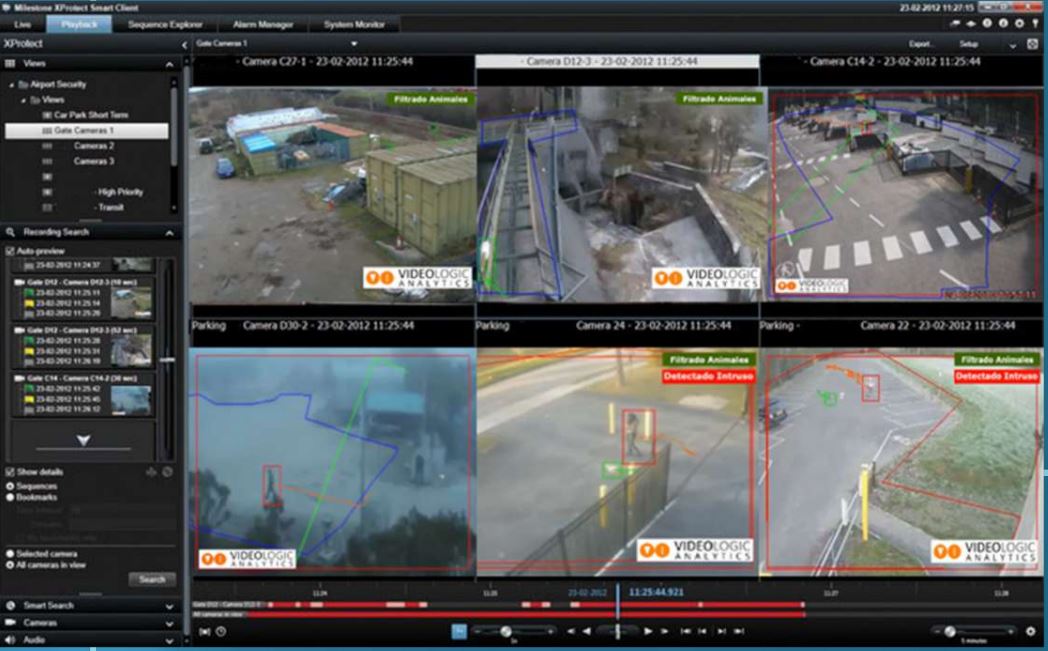Toggle the highlighted blue playback mode button
Screen dimensions: 1048x651
(x=459, y=631)
